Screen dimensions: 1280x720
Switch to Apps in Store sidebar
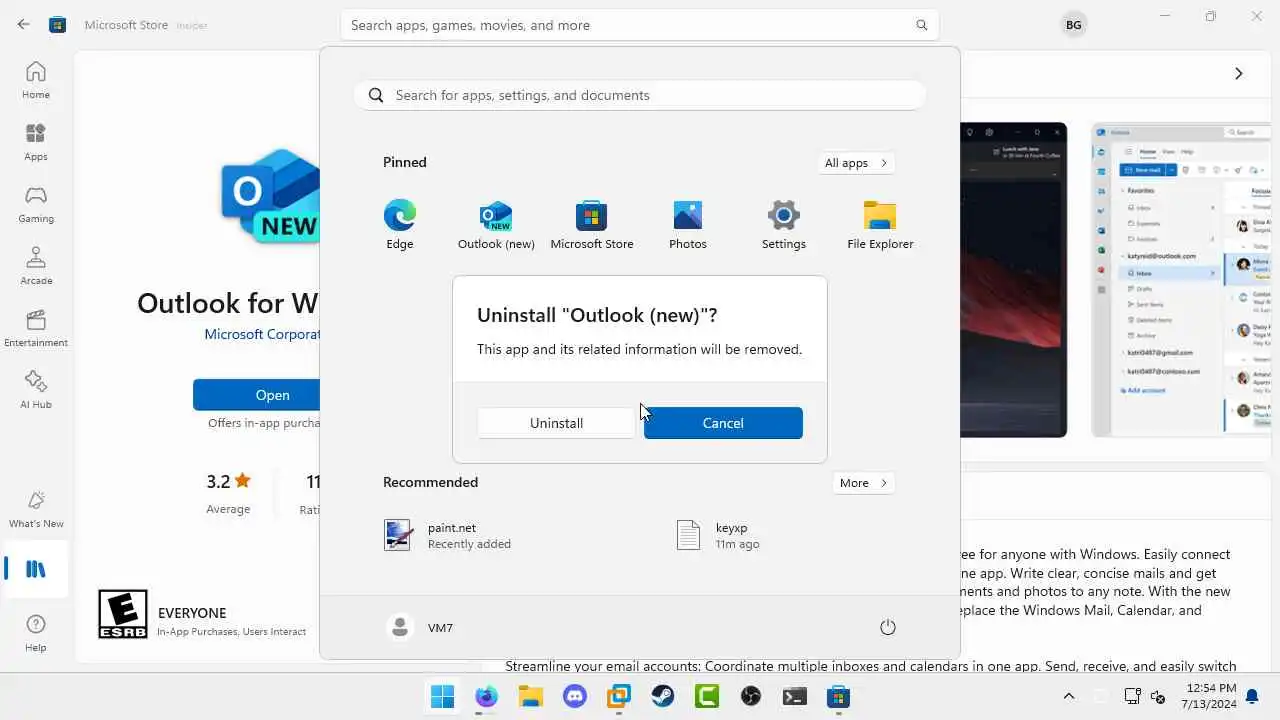click(36, 142)
